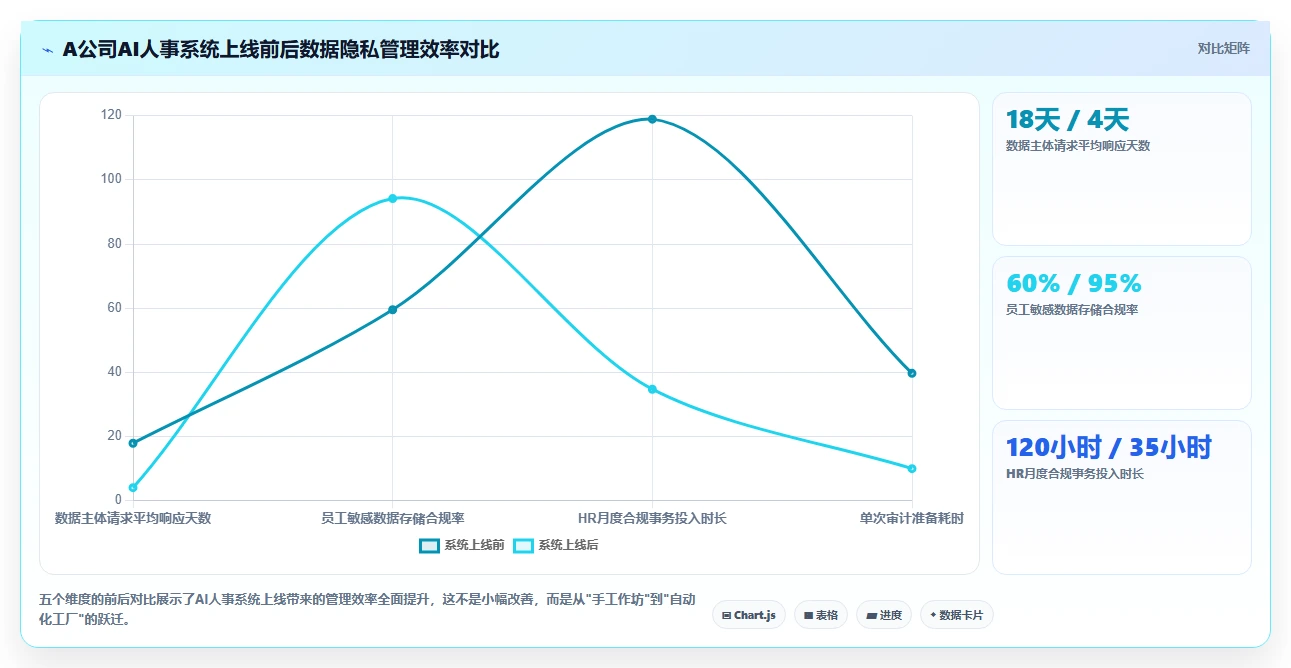
Task: Click the 系统上线后 point at 35
Action: [652, 389]
